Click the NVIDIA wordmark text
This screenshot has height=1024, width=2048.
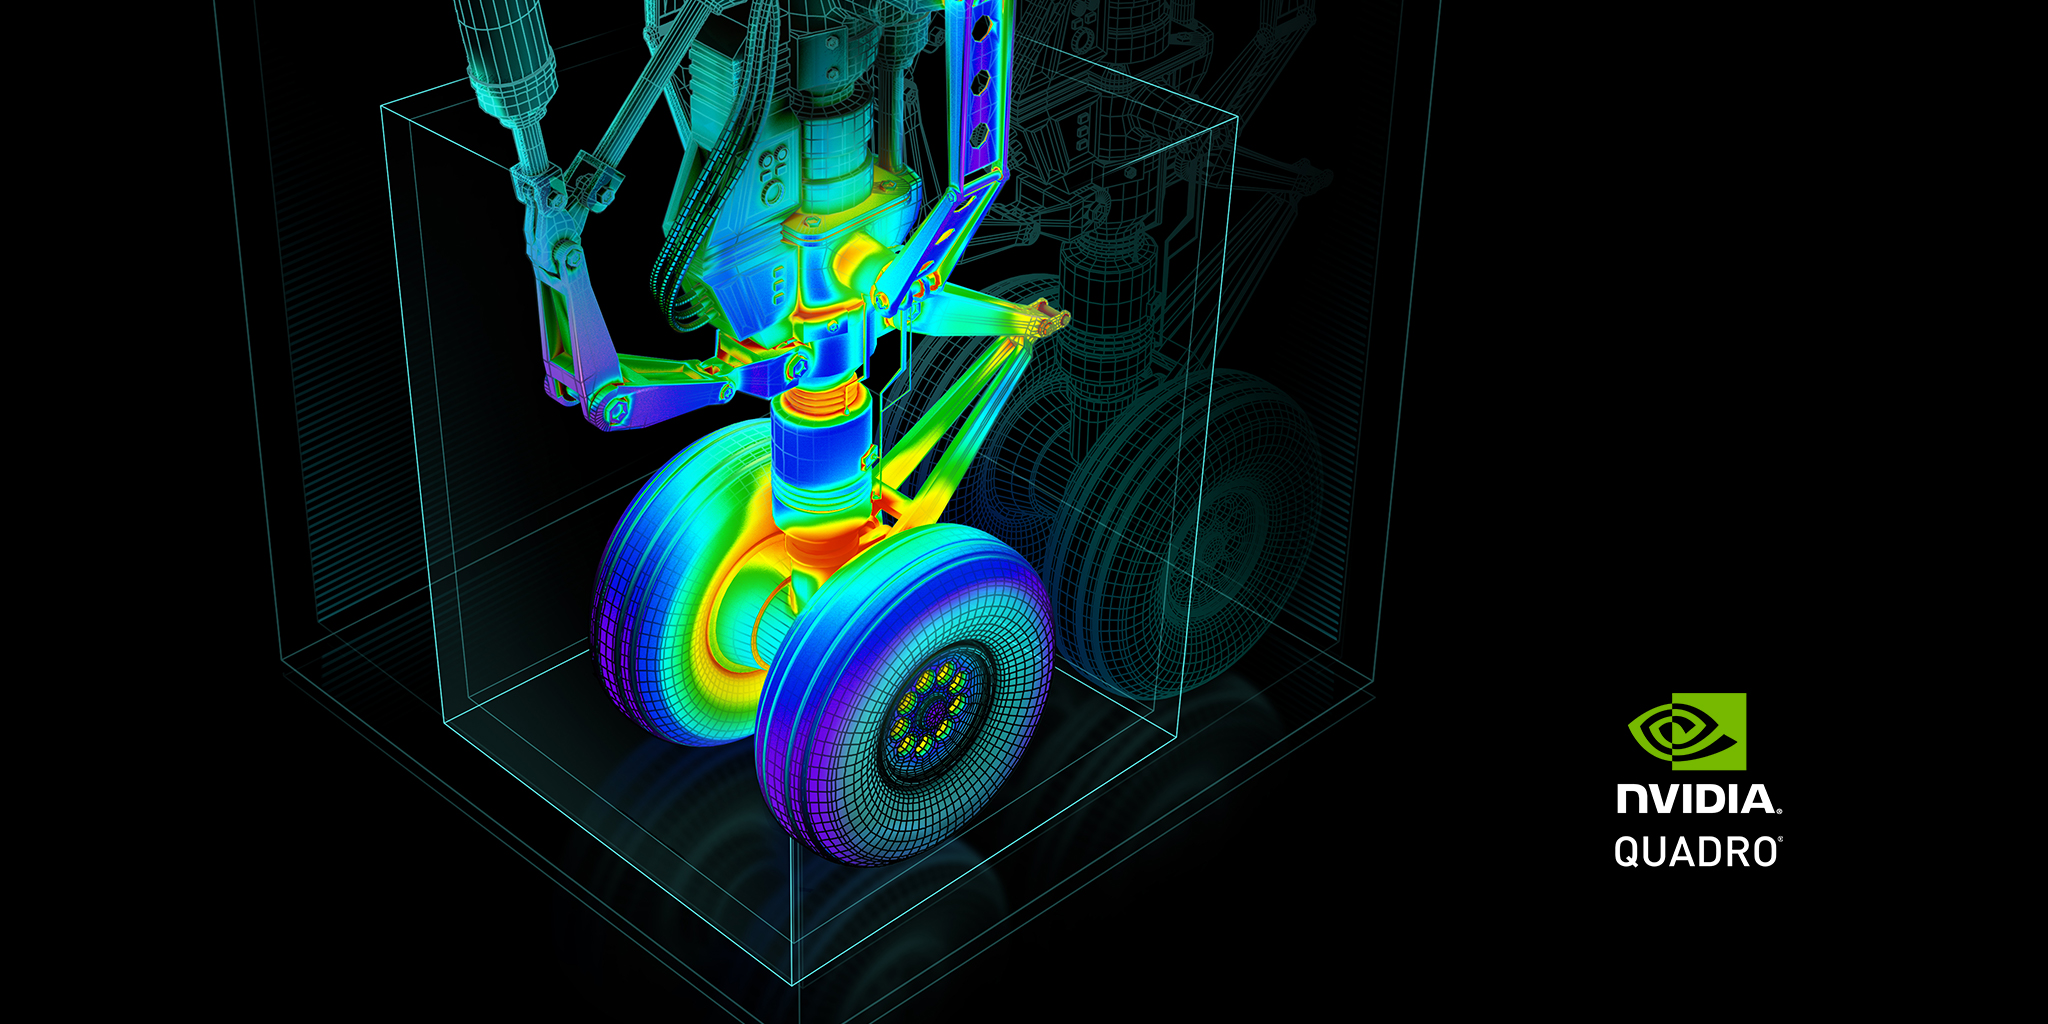click(1699, 800)
